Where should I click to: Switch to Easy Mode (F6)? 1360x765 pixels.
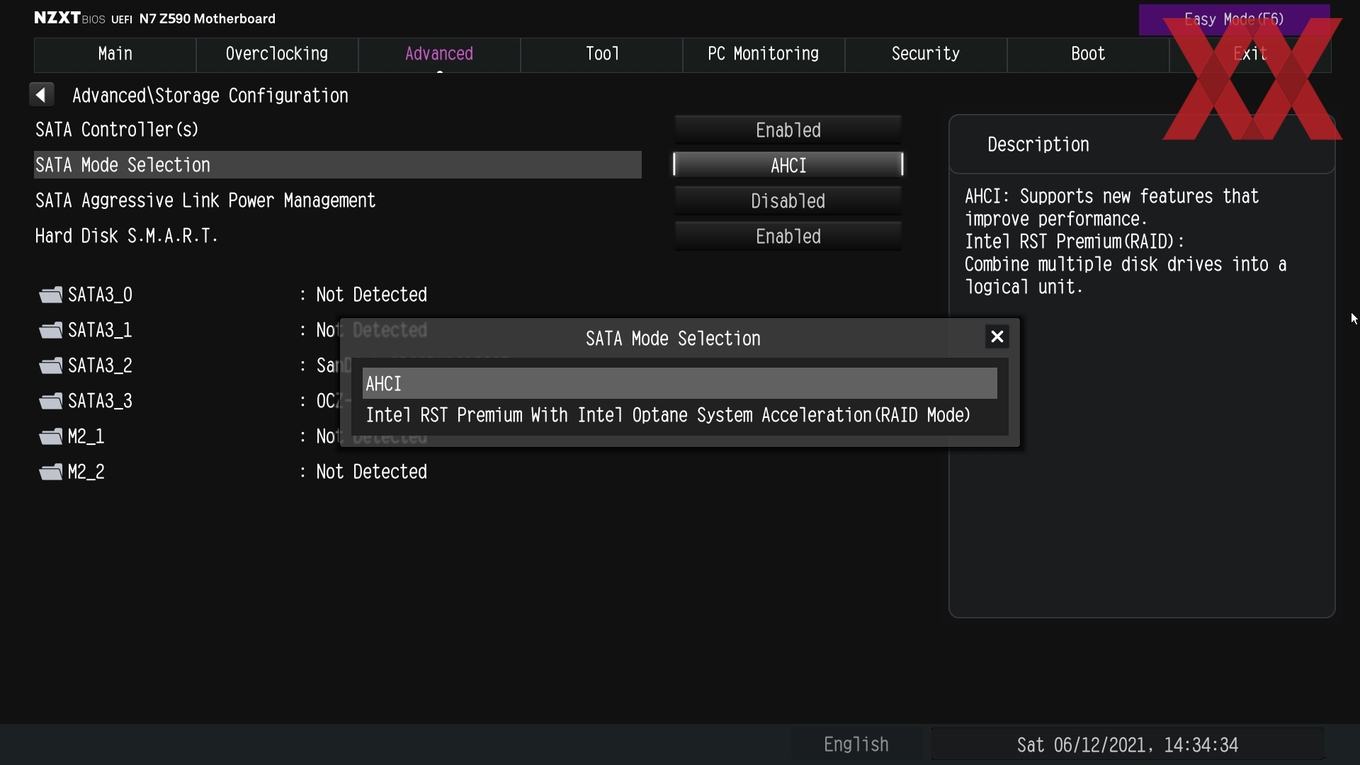click(x=1234, y=19)
